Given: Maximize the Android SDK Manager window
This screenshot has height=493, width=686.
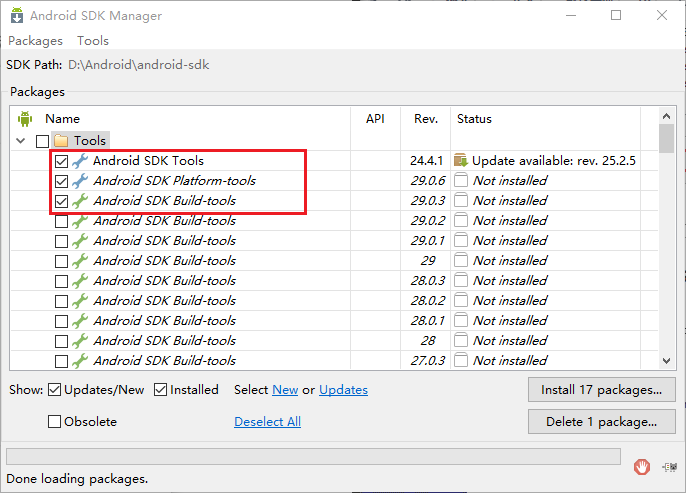Looking at the screenshot, I should (x=616, y=15).
